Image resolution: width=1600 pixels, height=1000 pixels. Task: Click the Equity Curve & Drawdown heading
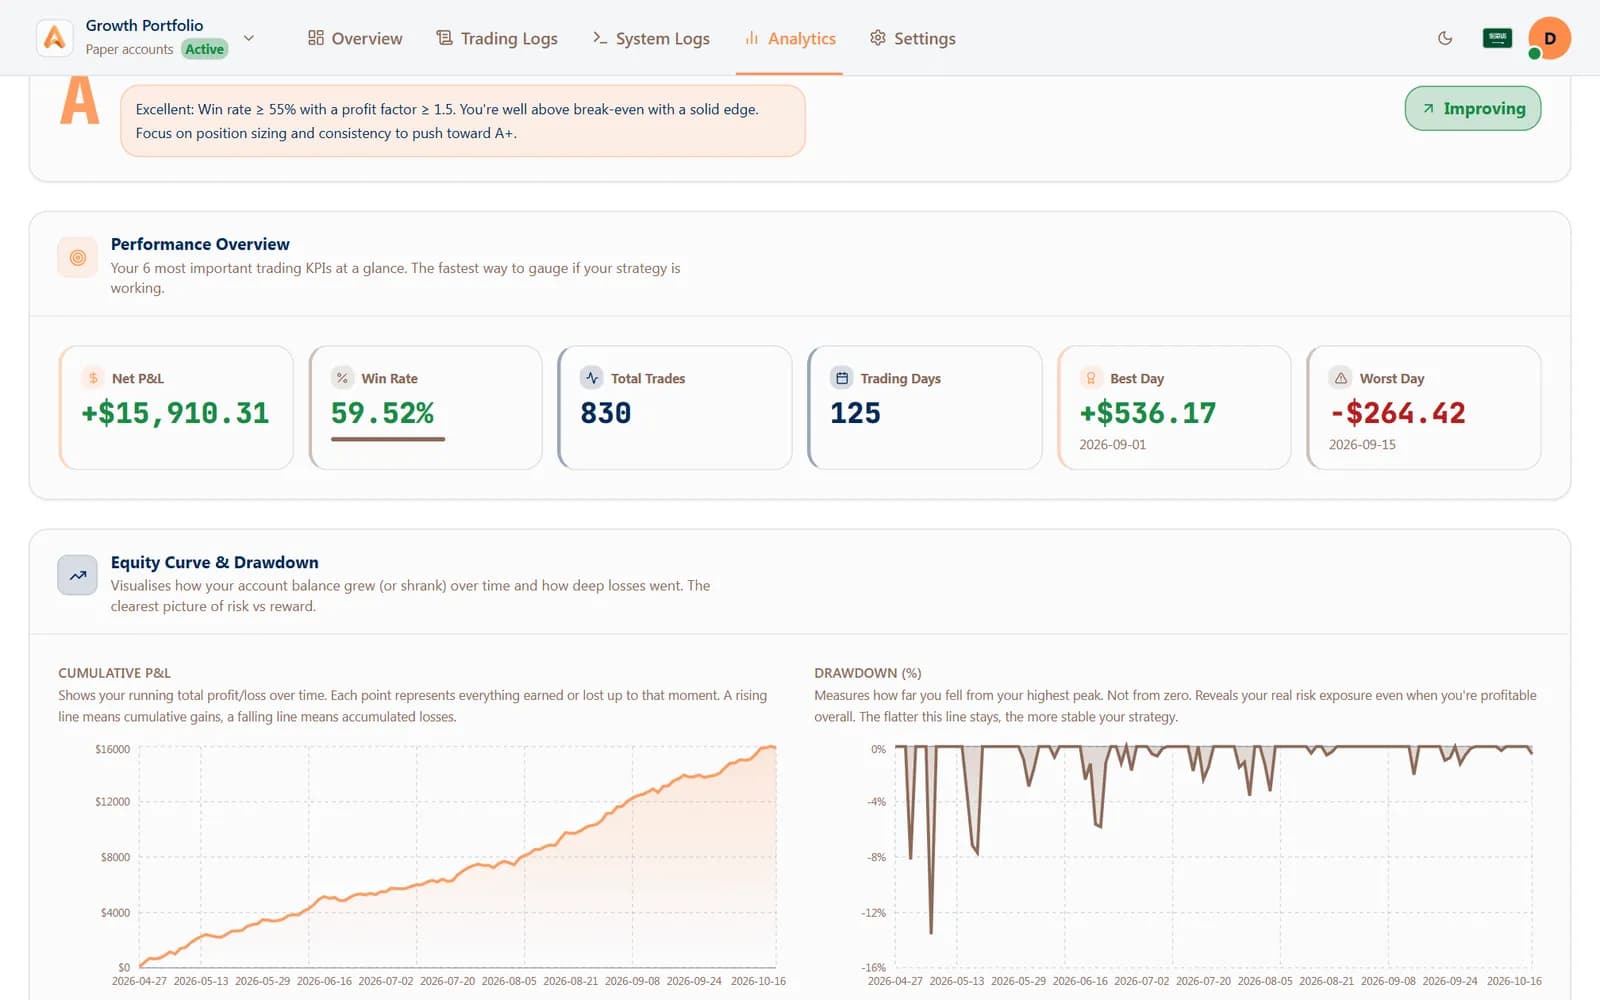coord(215,562)
